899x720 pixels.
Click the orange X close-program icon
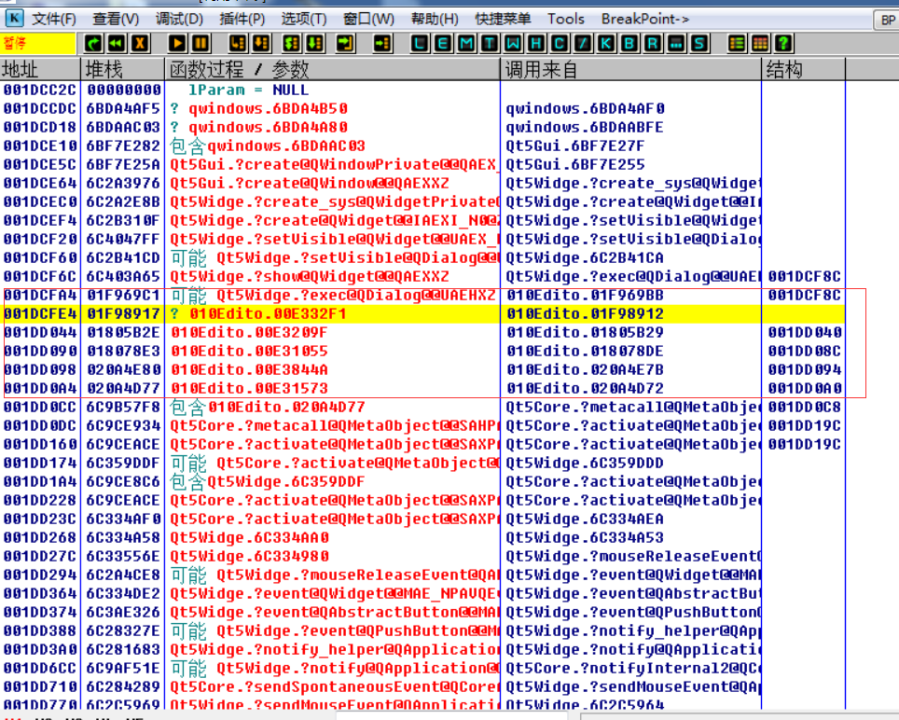(139, 43)
